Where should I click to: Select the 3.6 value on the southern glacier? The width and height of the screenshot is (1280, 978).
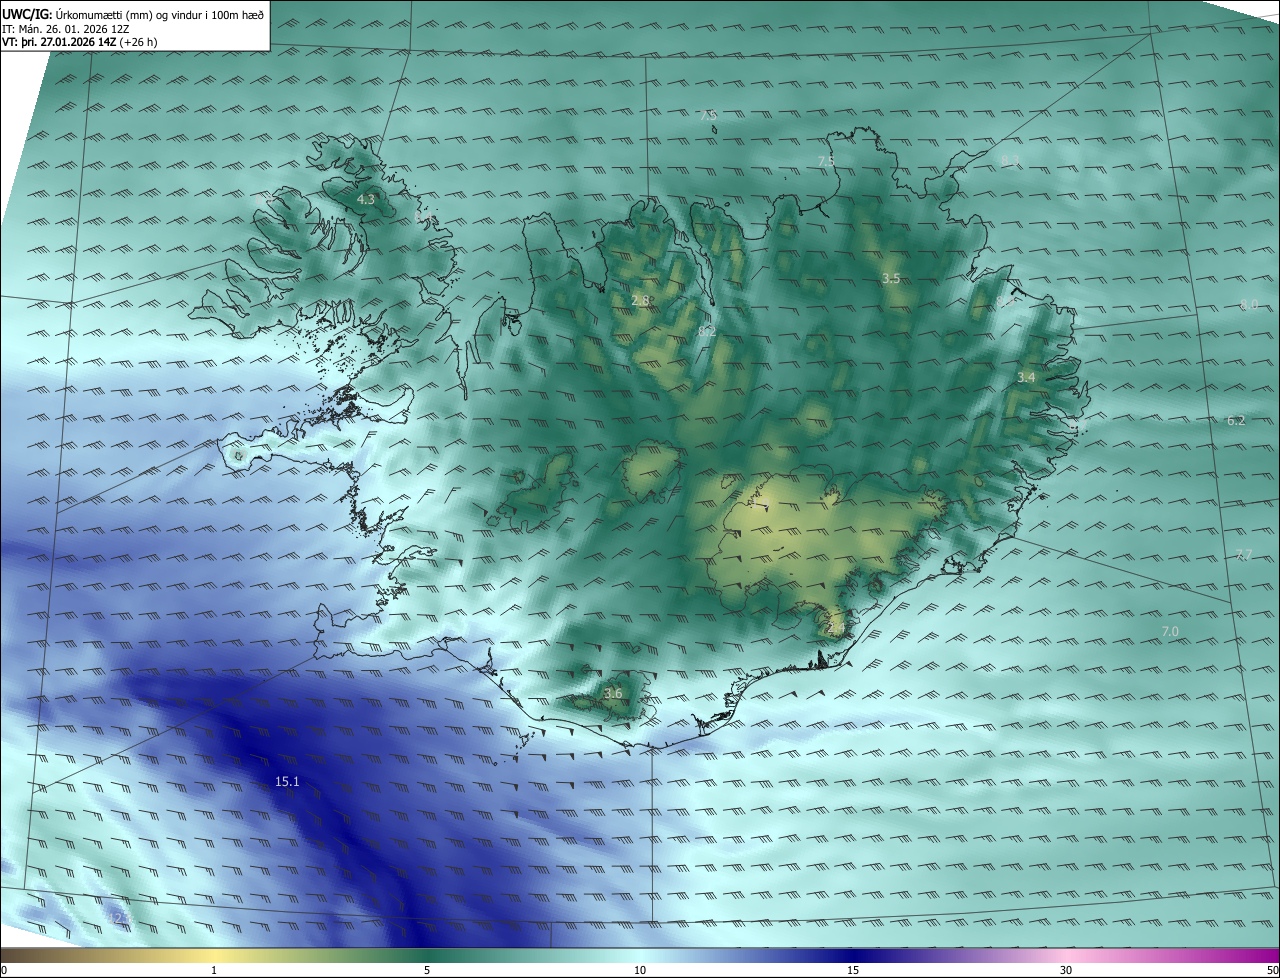[613, 693]
